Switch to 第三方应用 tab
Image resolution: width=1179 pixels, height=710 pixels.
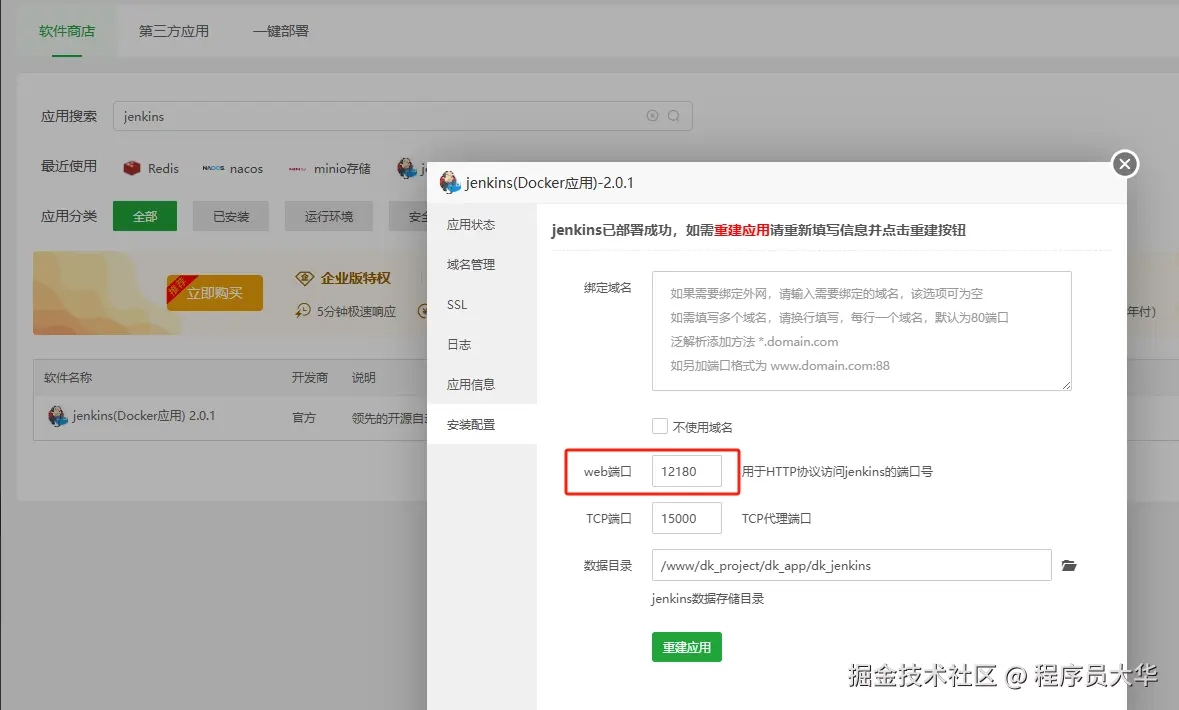[x=174, y=31]
